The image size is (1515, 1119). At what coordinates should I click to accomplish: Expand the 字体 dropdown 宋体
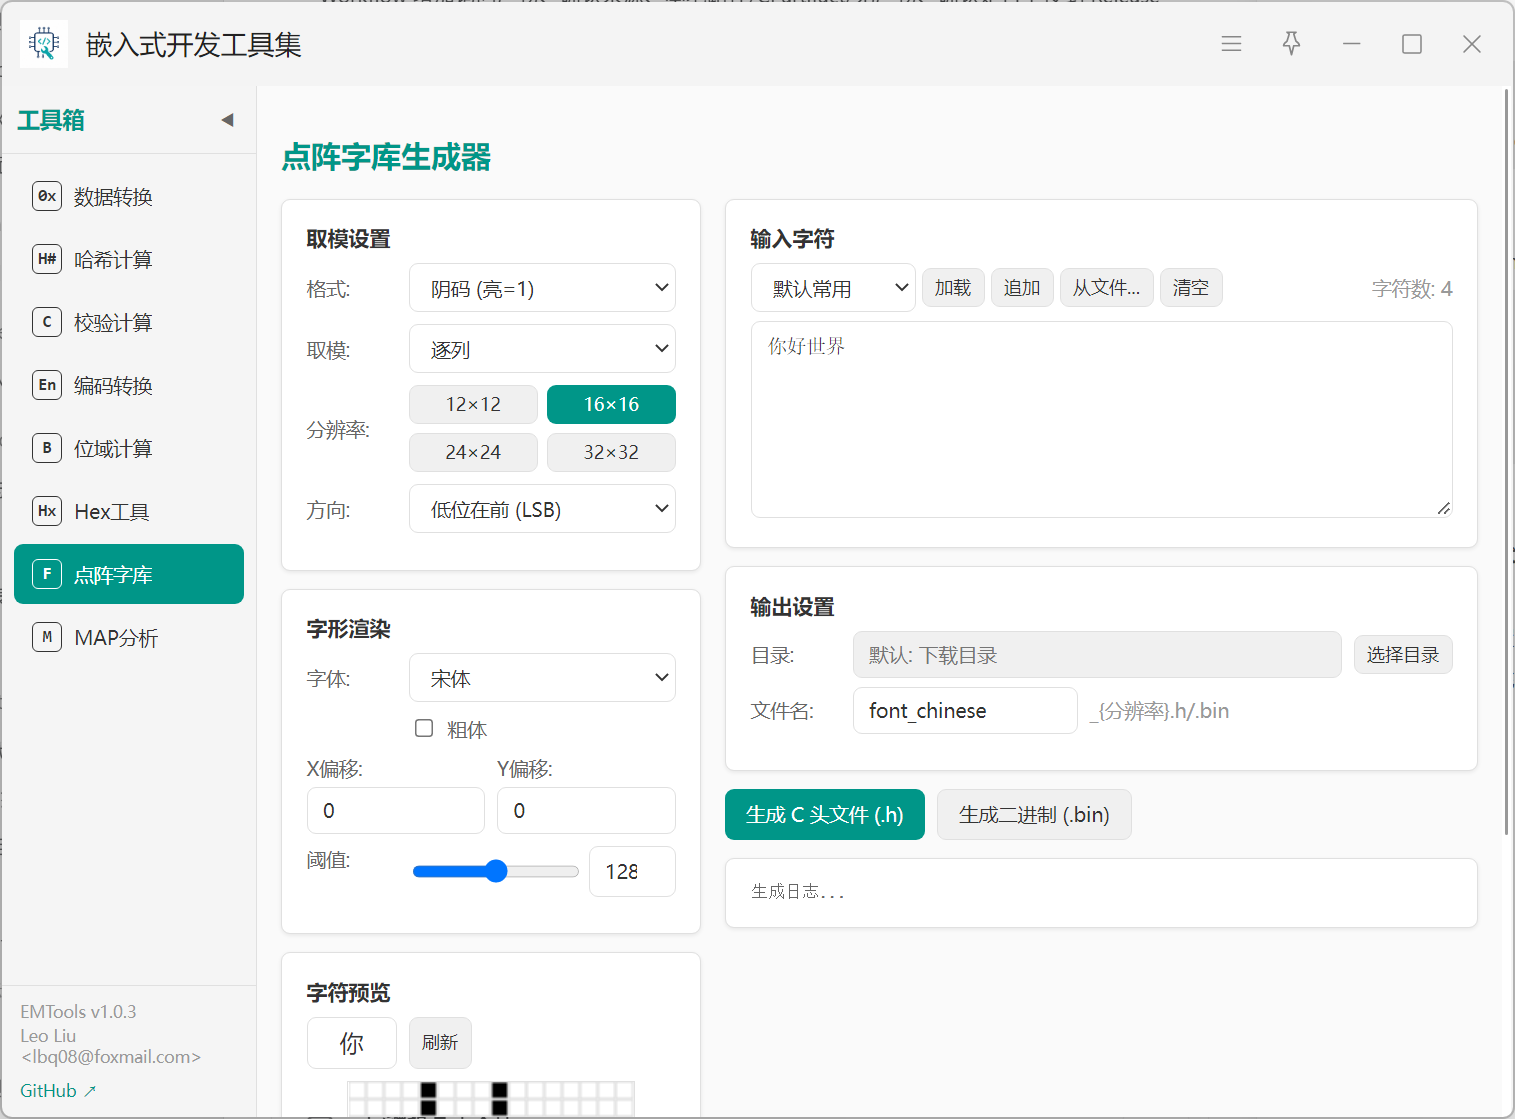point(542,678)
